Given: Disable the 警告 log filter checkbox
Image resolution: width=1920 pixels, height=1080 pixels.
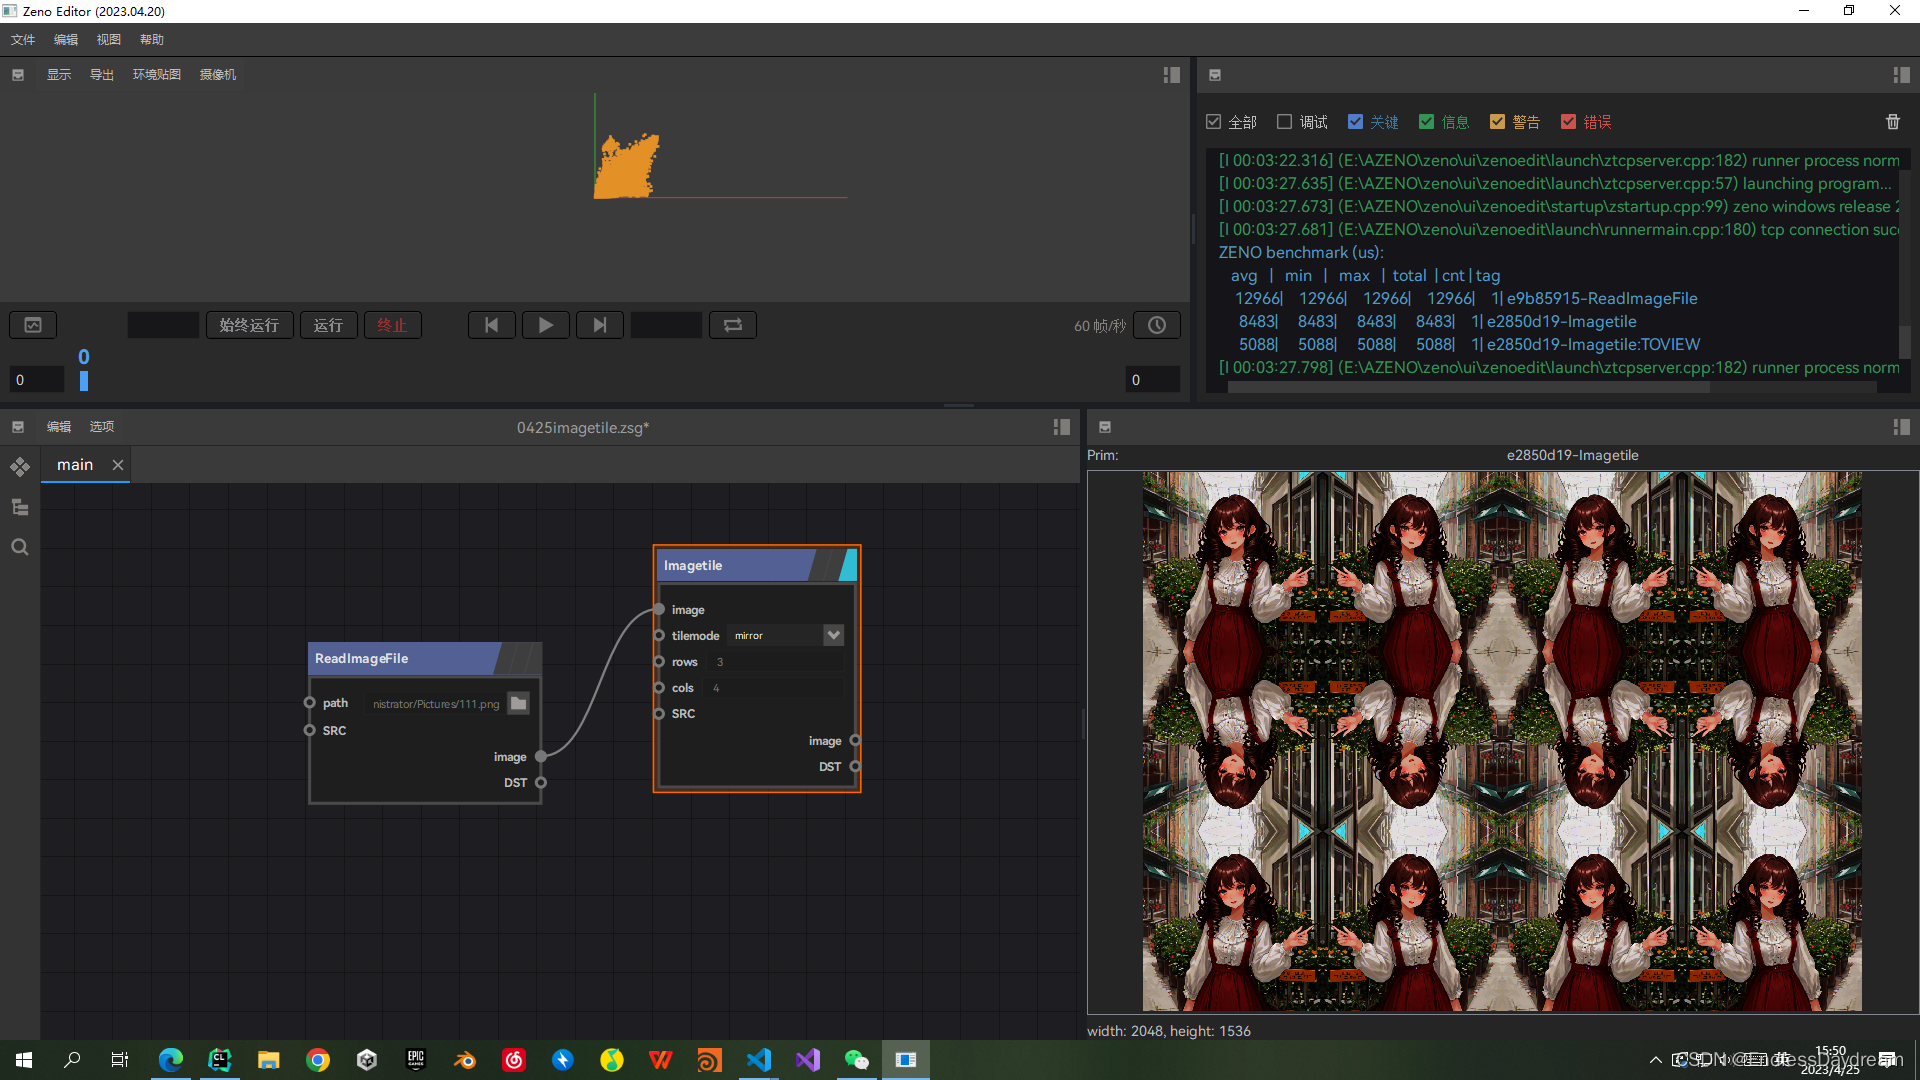Looking at the screenshot, I should [x=1498, y=121].
